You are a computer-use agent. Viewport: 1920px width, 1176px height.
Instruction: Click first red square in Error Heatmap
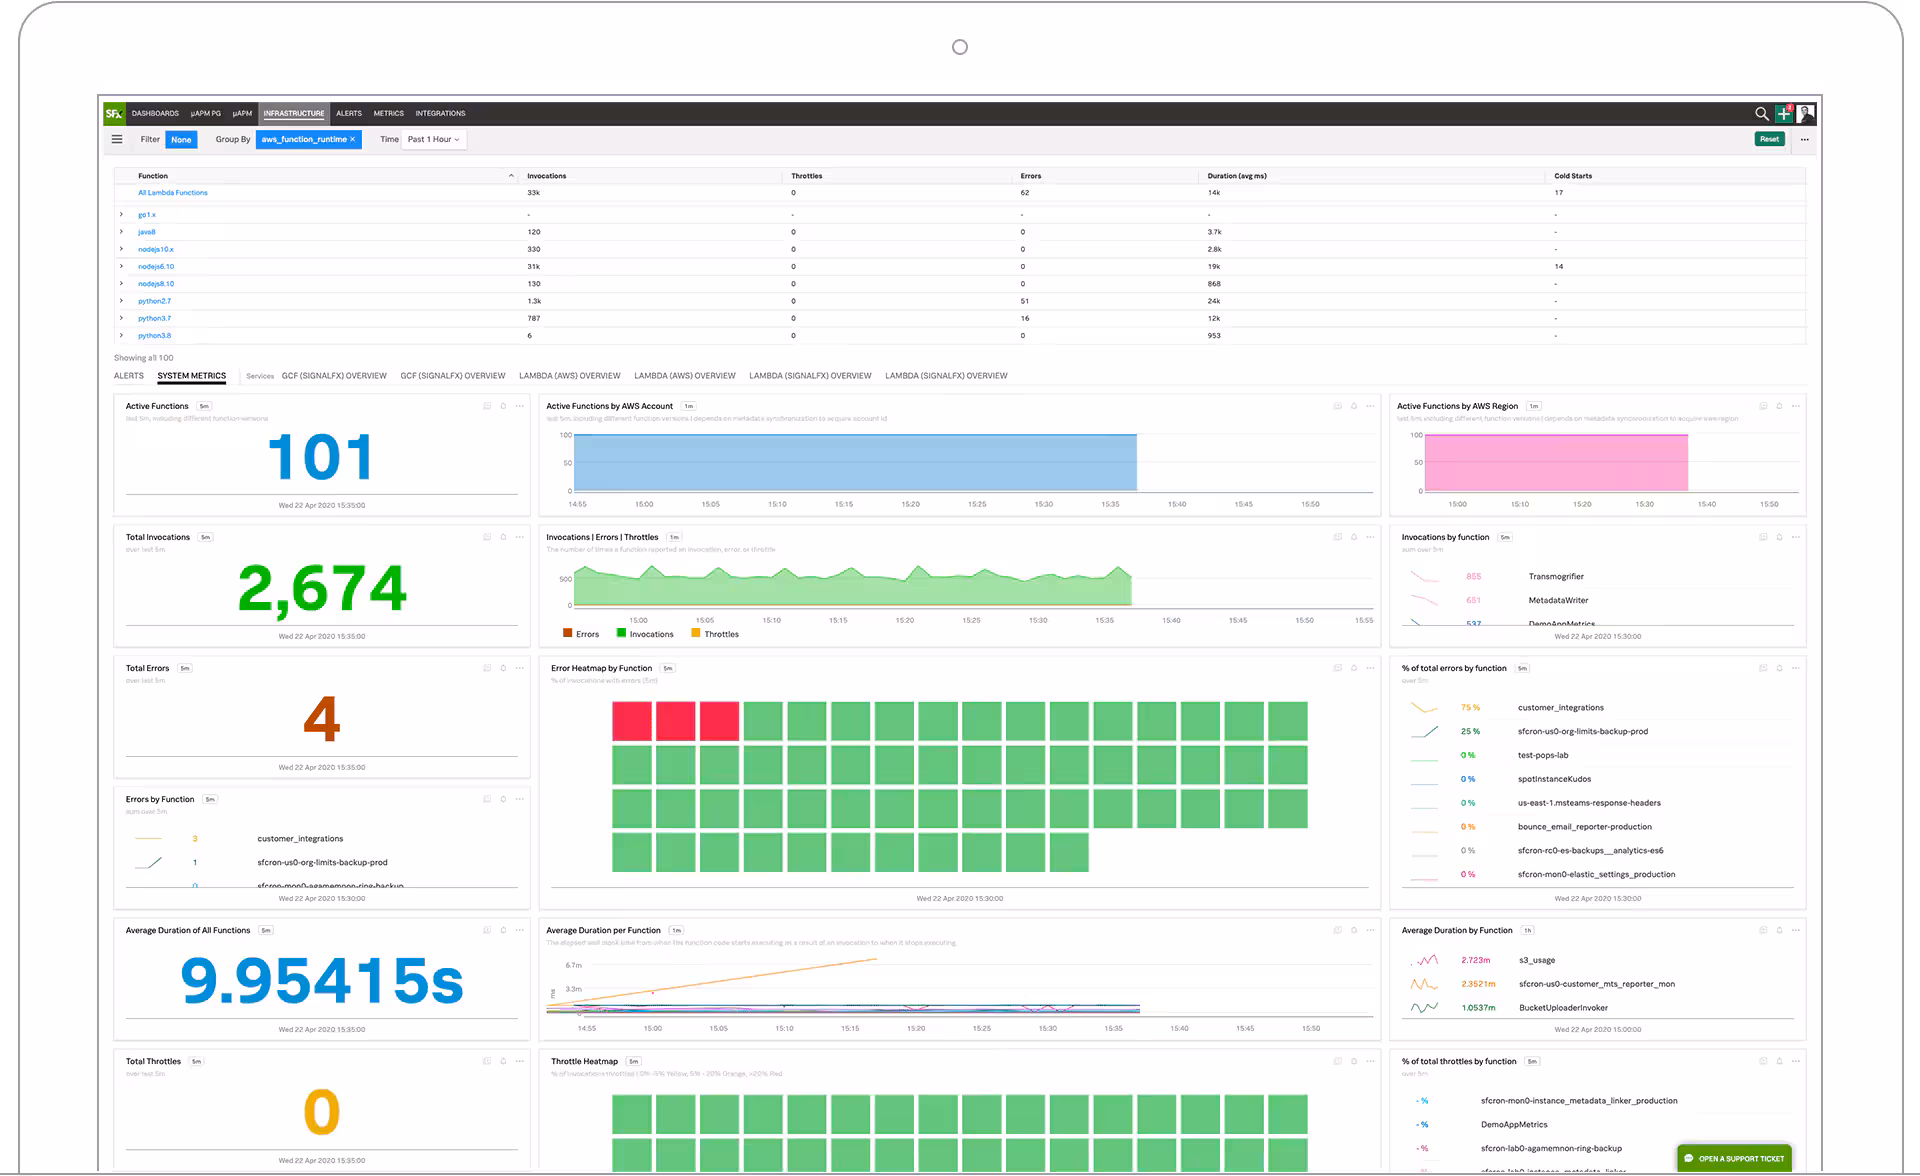631,721
